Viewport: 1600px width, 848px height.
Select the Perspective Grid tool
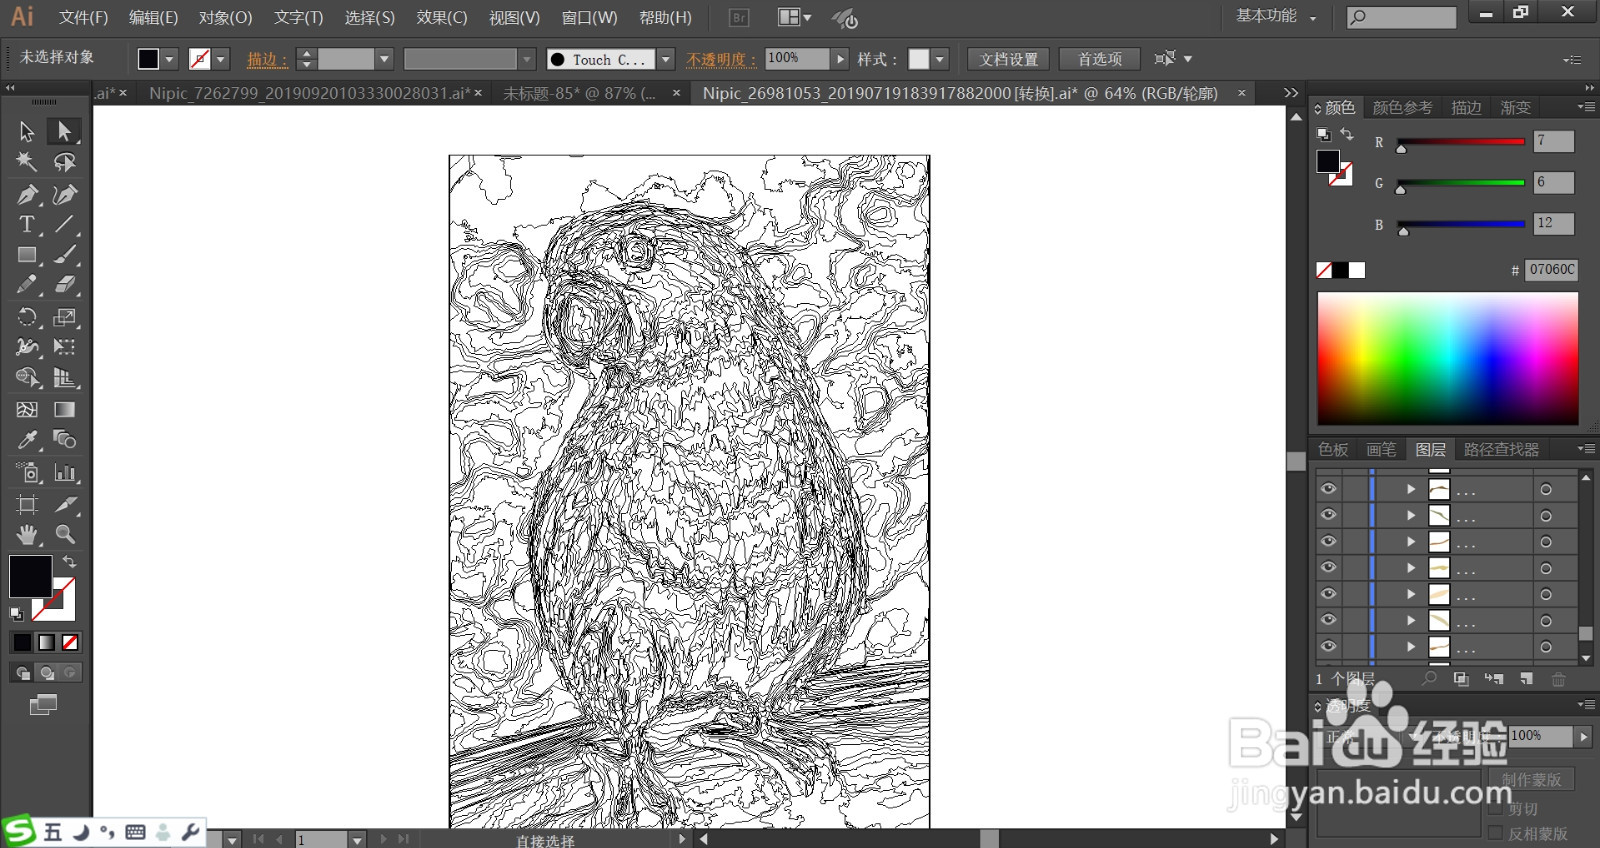coord(64,378)
